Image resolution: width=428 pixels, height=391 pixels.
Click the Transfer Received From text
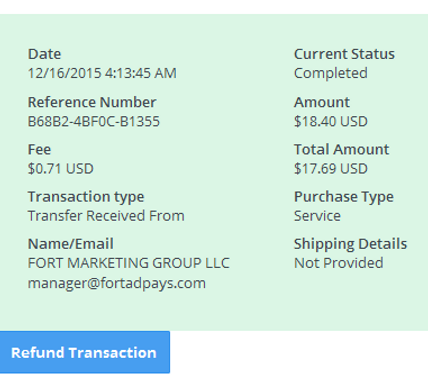(106, 216)
